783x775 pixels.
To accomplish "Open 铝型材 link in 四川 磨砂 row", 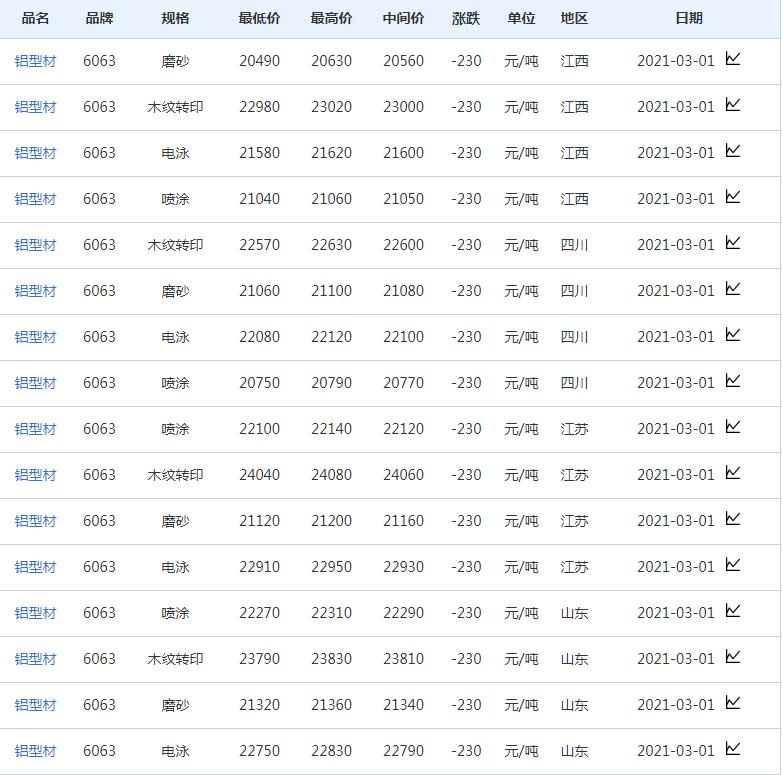I will (35, 291).
